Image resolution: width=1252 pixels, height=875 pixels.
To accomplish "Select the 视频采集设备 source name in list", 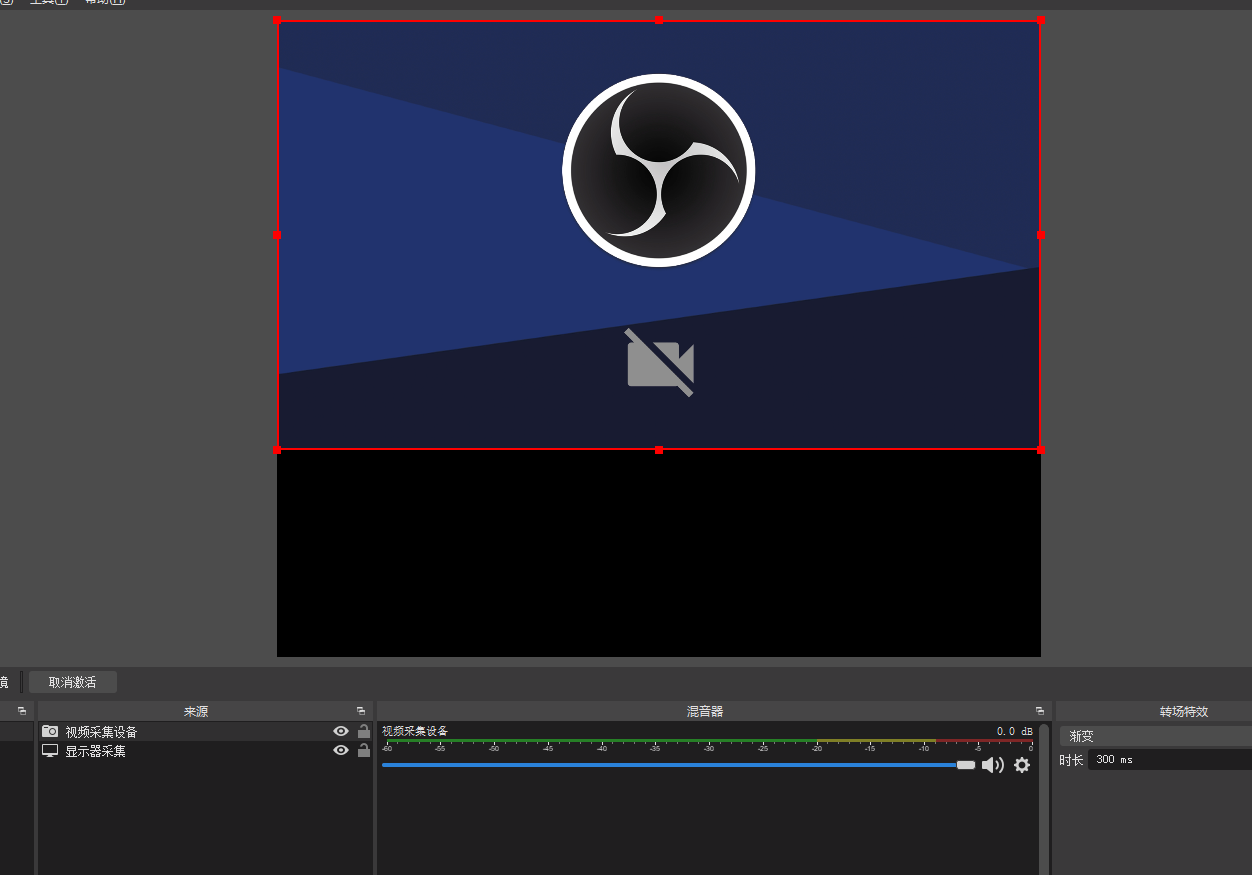I will (x=102, y=732).
